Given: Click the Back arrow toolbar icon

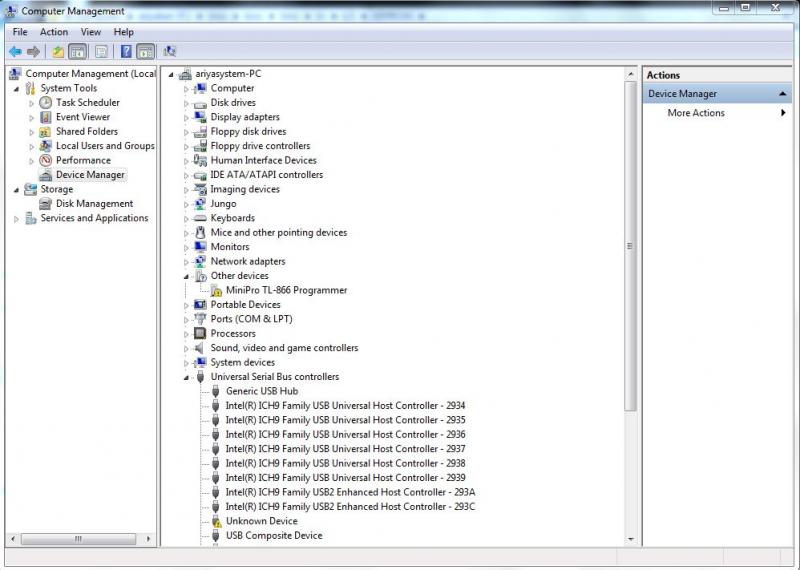Looking at the screenshot, I should (x=15, y=52).
